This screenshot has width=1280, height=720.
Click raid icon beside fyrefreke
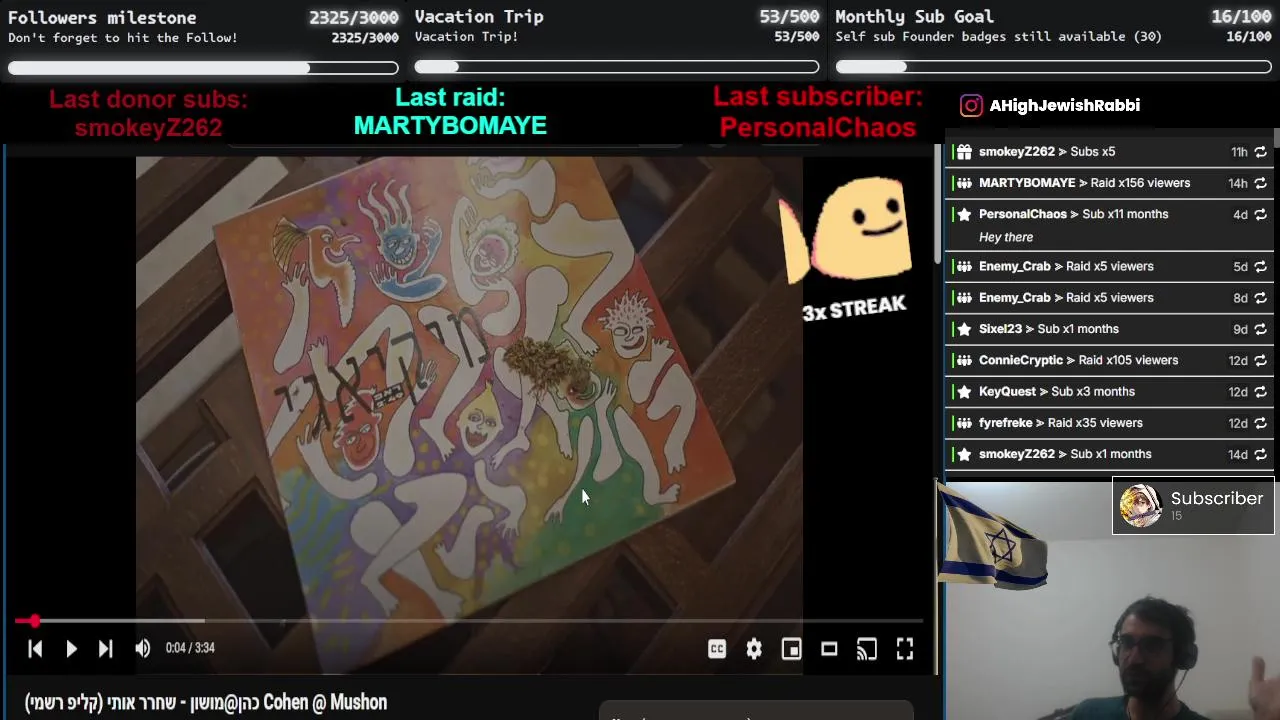pyautogui.click(x=964, y=423)
